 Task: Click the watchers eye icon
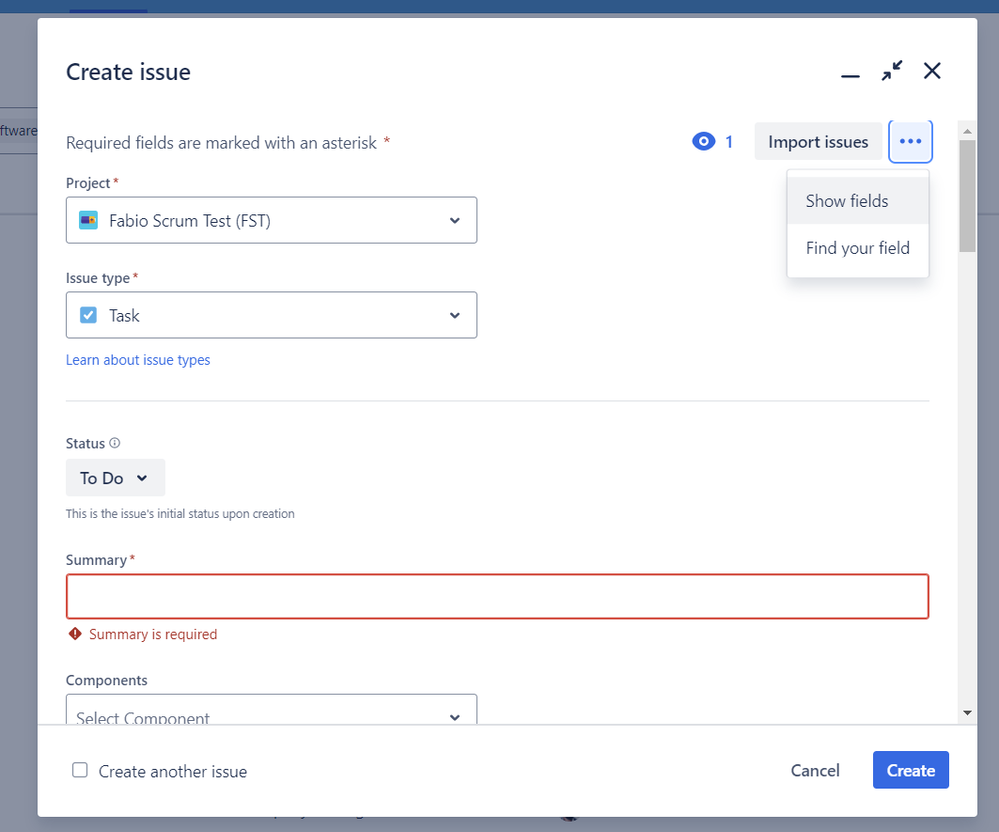pyautogui.click(x=703, y=141)
